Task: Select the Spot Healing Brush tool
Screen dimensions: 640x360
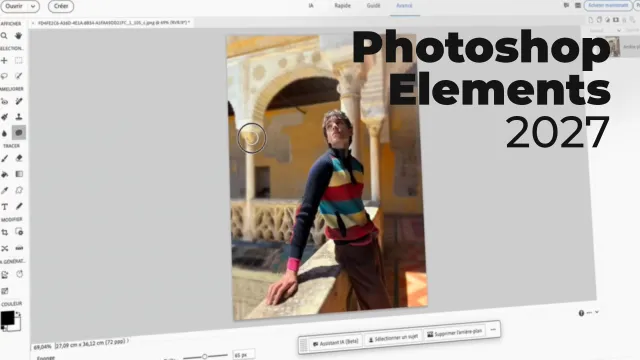Action: click(x=19, y=101)
